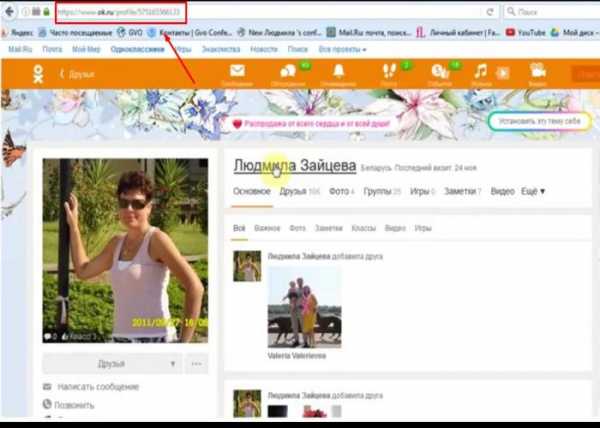Click the avatar in the first feed post
The width and height of the screenshot is (600, 428).
pos(247,266)
